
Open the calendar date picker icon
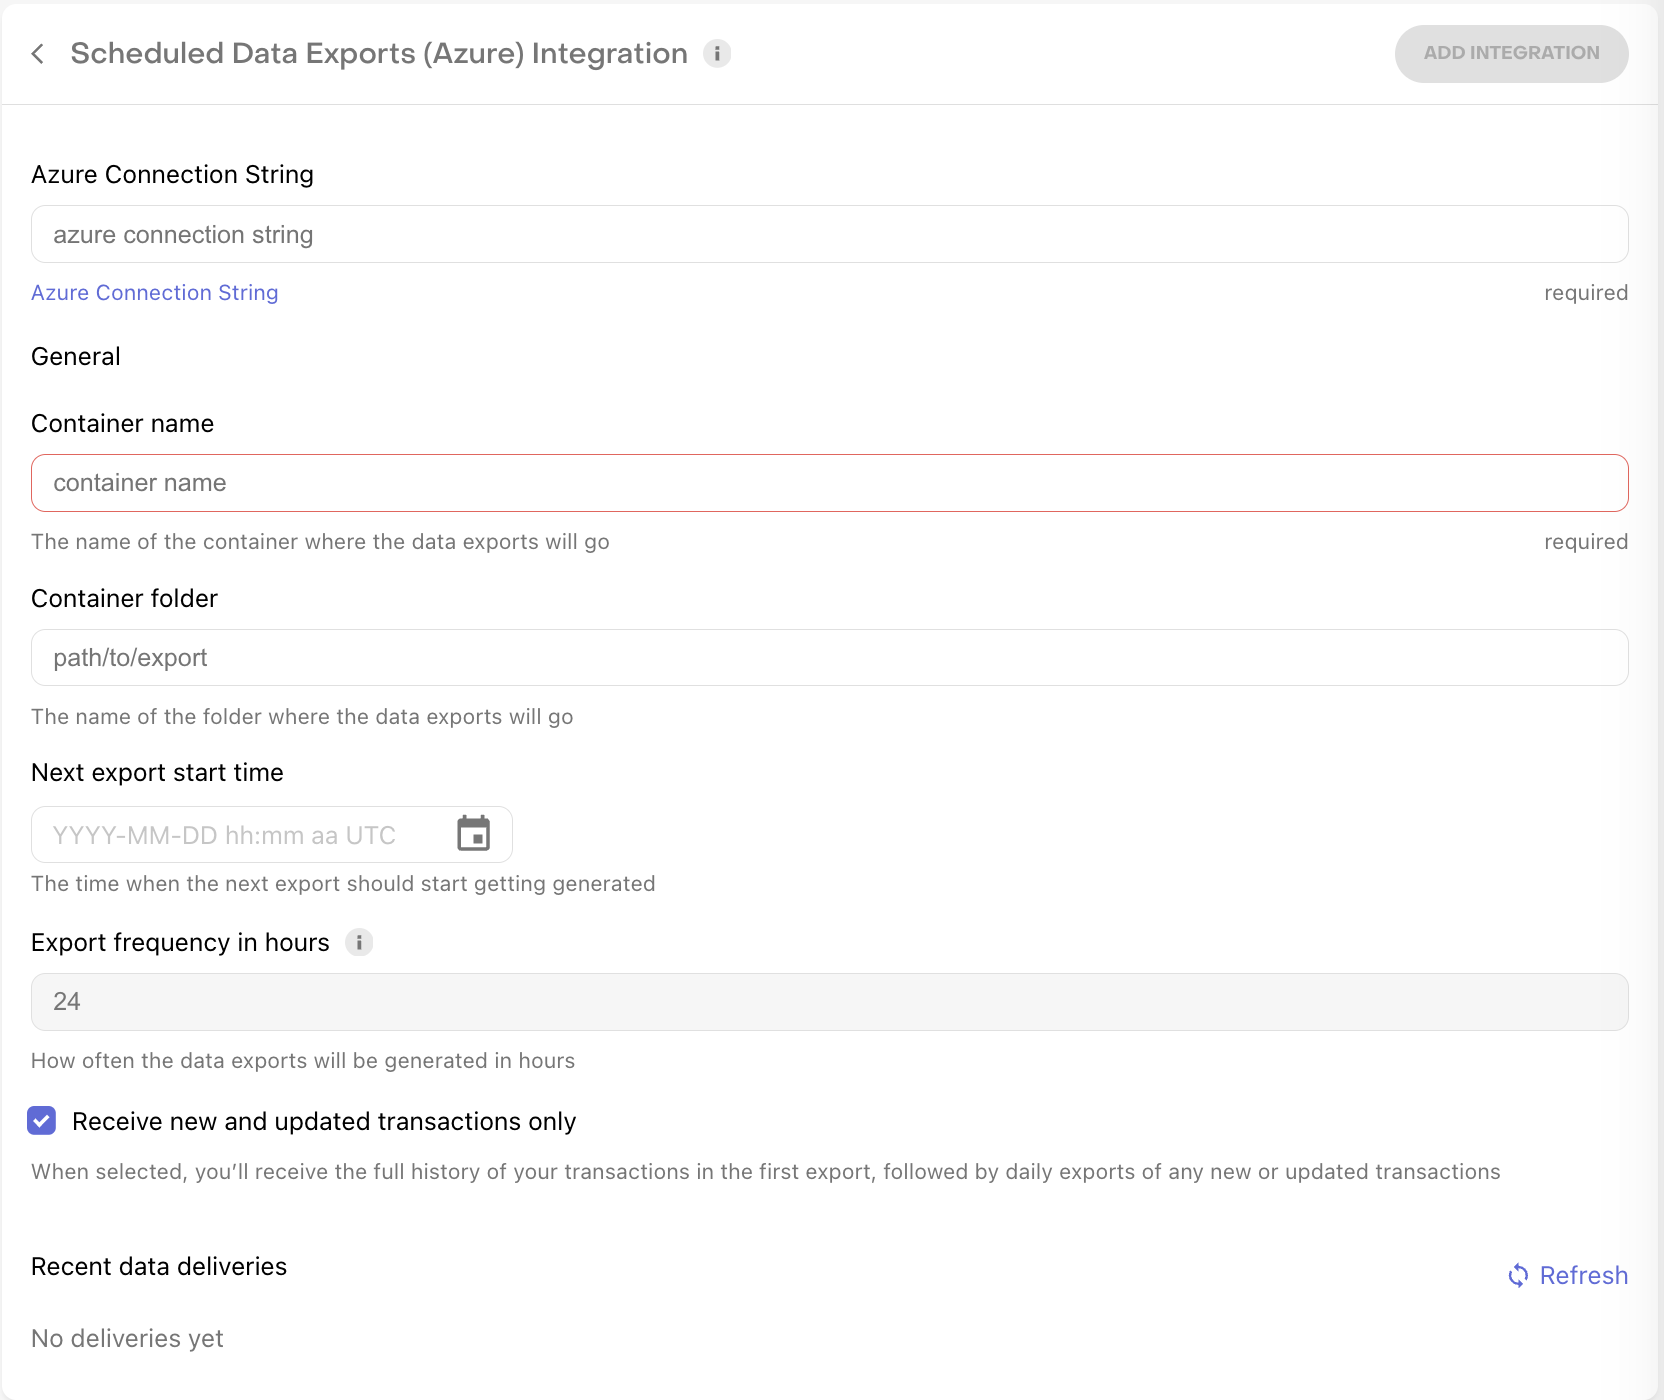474,833
